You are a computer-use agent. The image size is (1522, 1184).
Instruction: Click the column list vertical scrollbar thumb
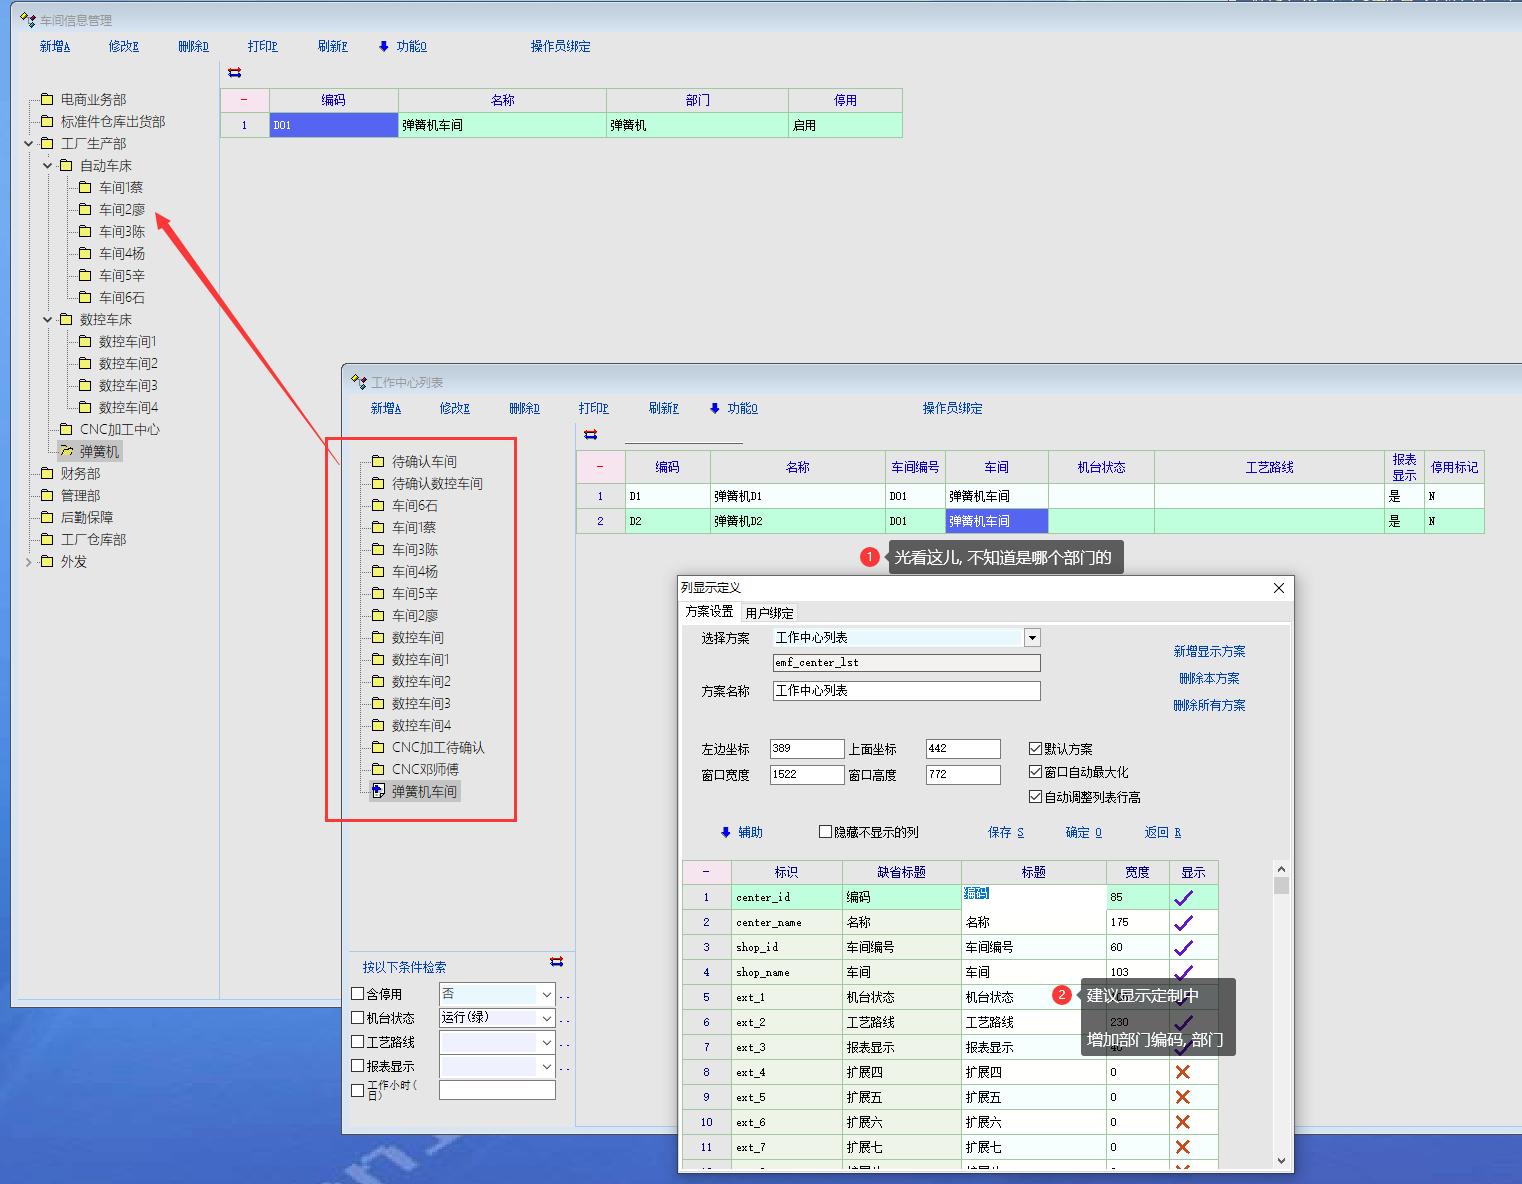click(1281, 886)
